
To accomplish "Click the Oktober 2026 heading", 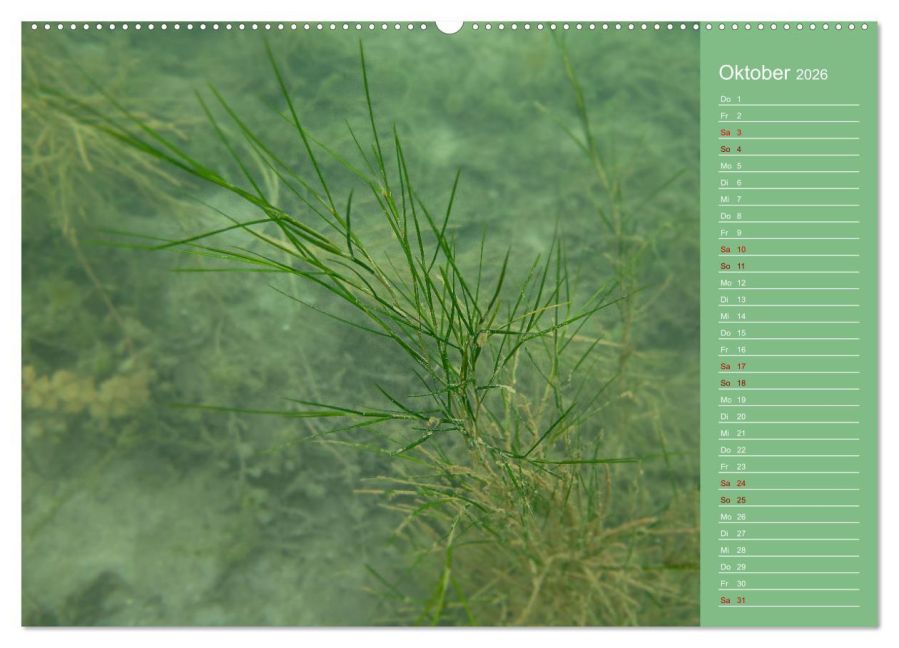I will pyautogui.click(x=773, y=73).
